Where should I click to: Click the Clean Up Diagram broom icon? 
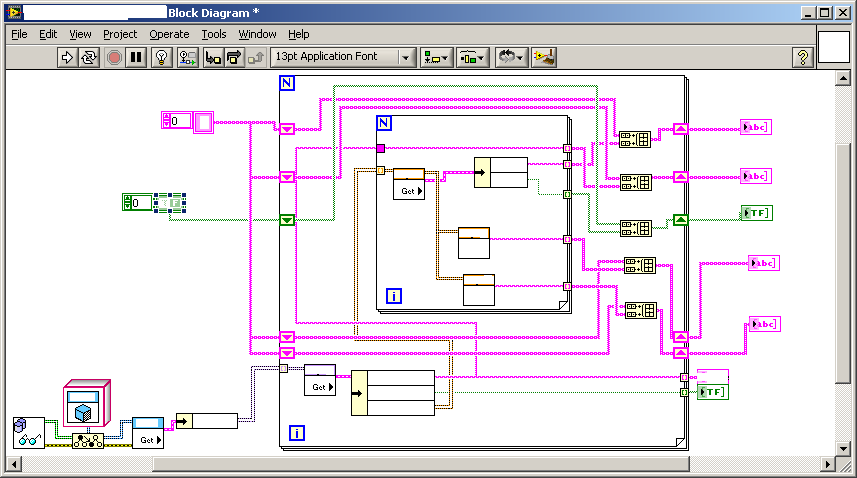click(x=544, y=57)
